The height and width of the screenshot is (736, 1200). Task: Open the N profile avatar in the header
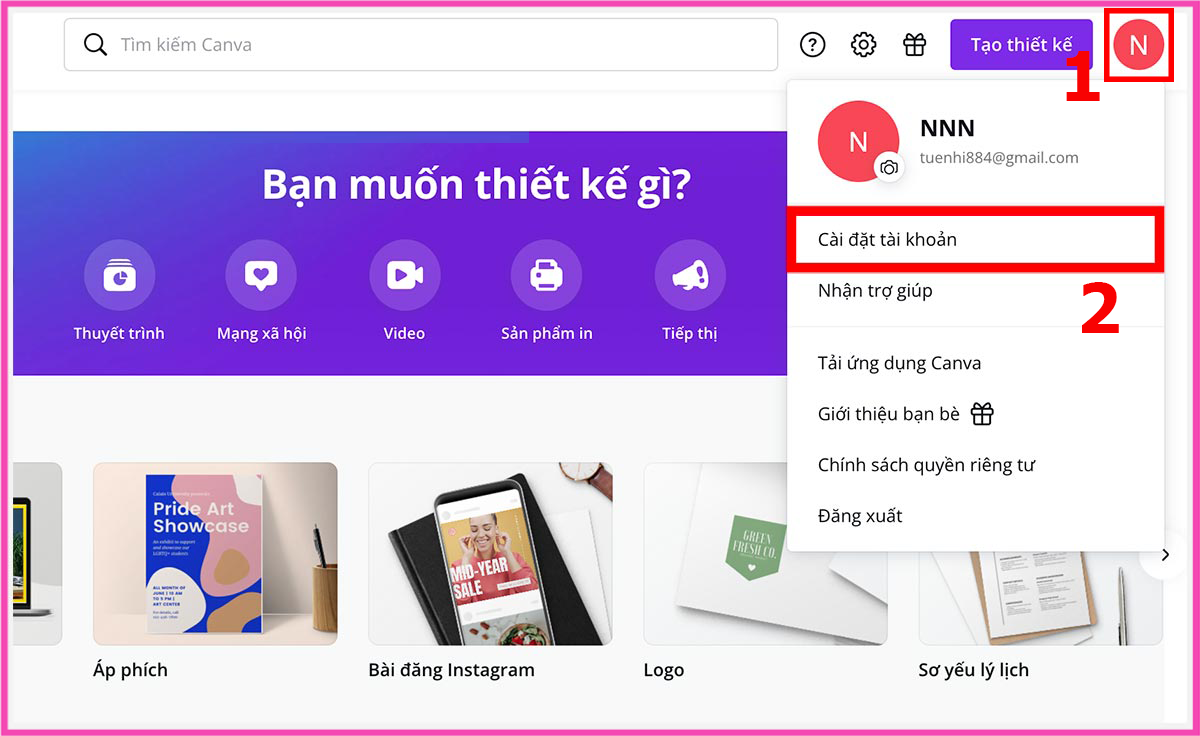[1138, 44]
